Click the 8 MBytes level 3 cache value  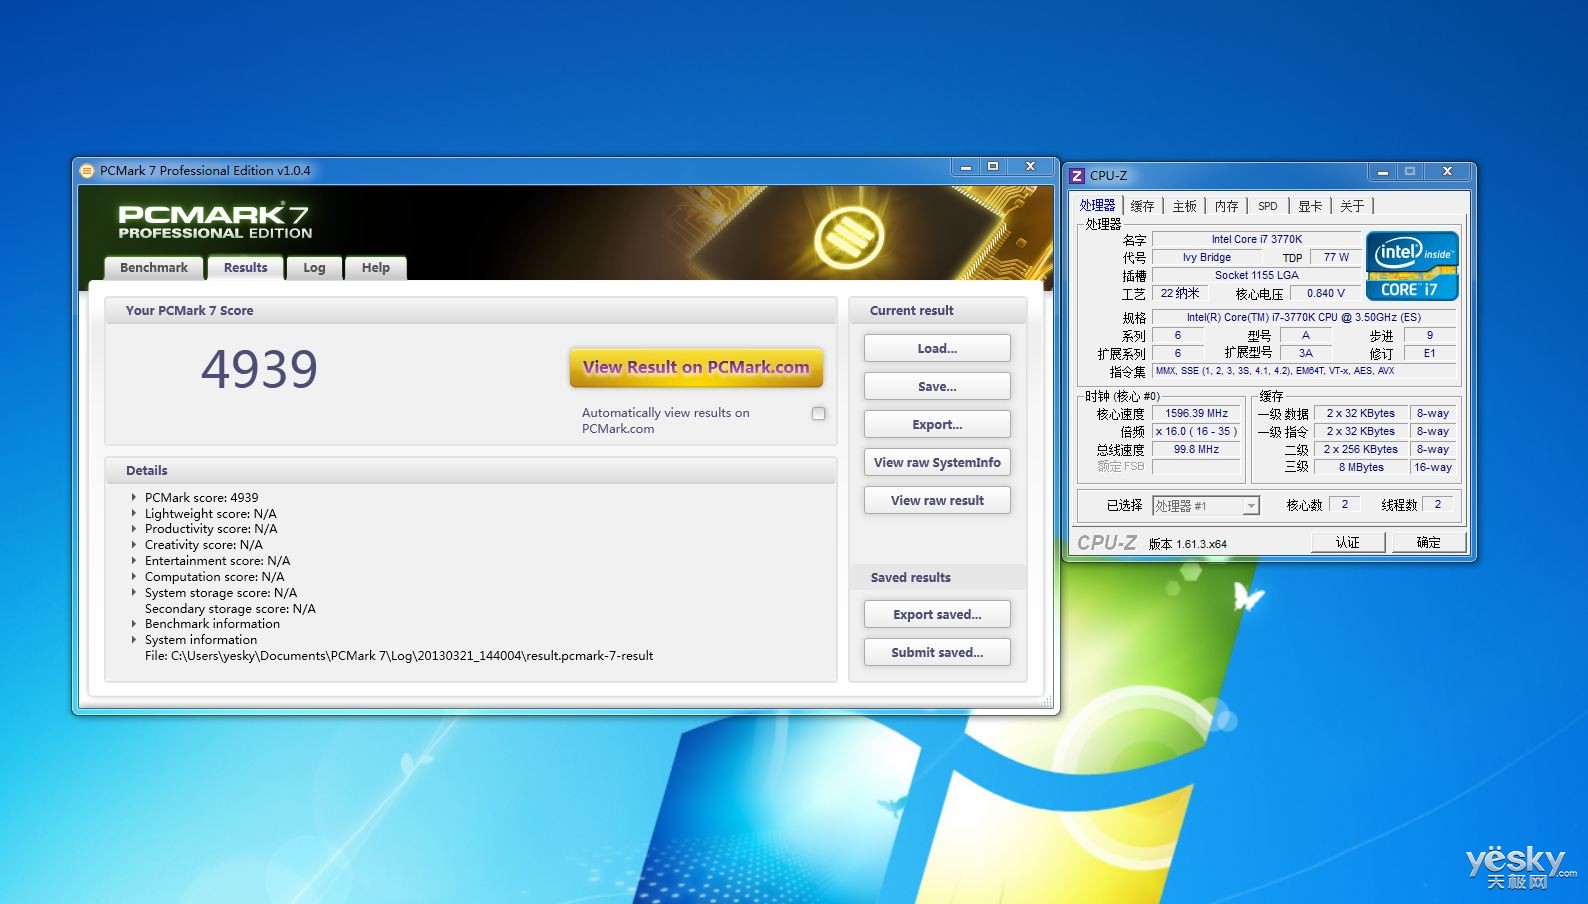click(x=1361, y=467)
